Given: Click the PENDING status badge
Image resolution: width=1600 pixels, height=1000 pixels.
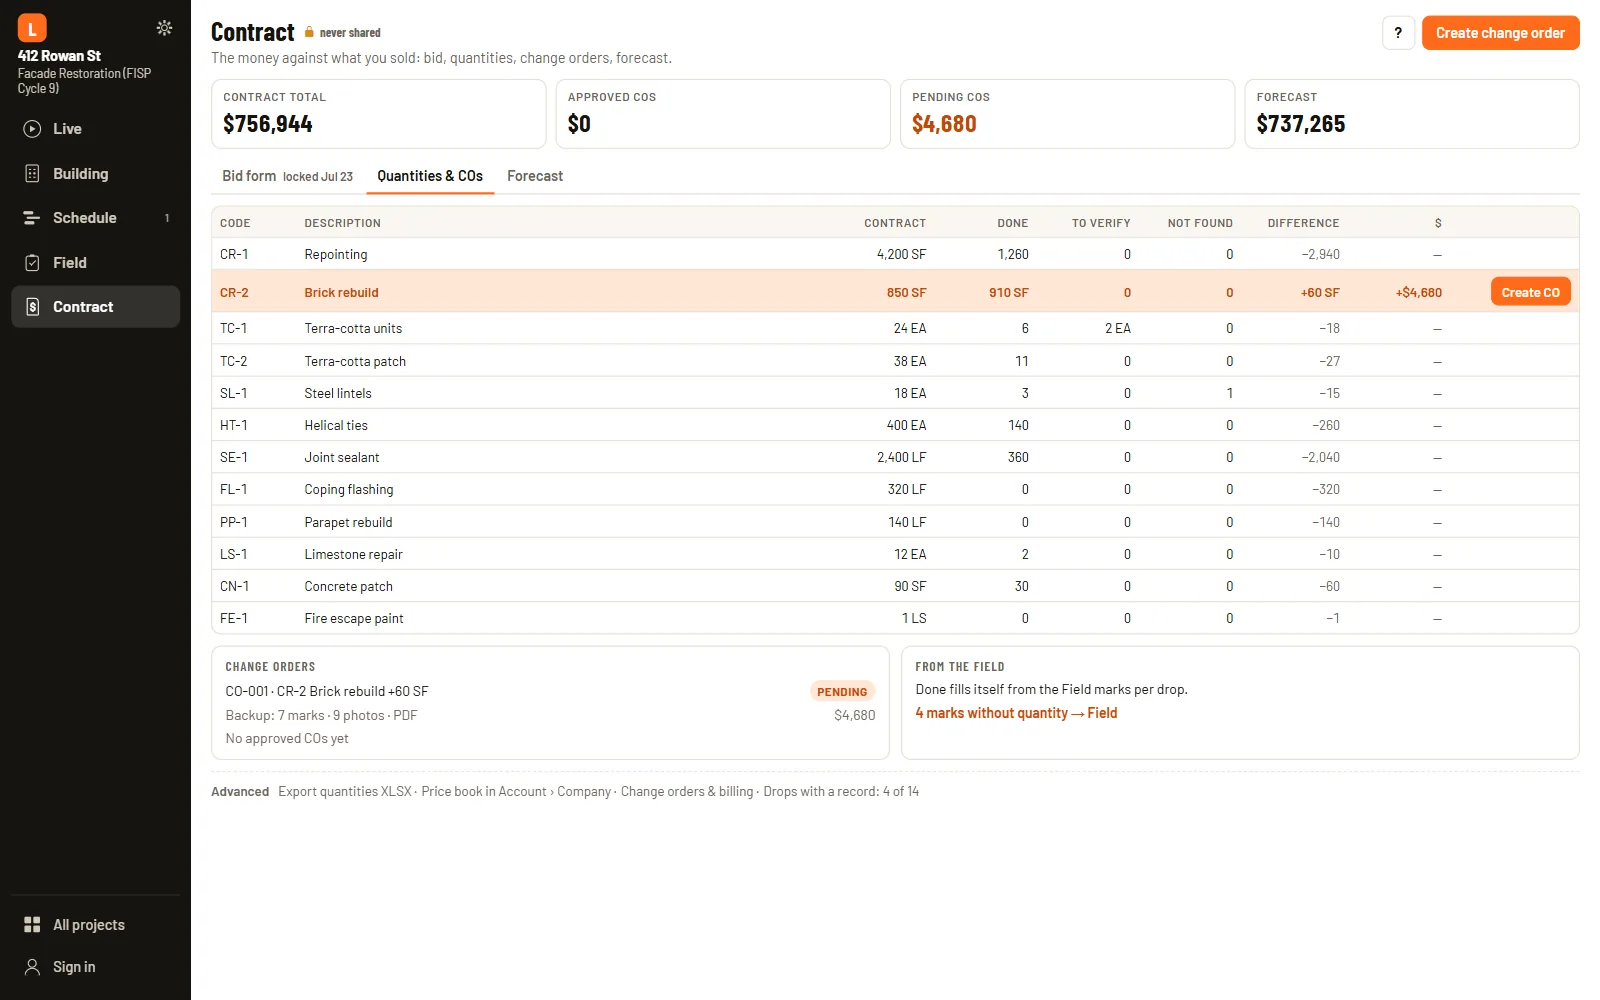Looking at the screenshot, I should (x=842, y=691).
